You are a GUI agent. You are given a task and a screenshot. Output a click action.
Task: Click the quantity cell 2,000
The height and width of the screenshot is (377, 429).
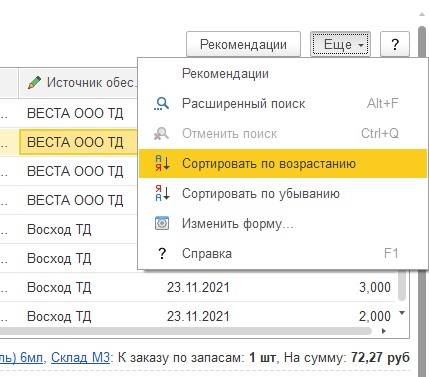tap(375, 316)
